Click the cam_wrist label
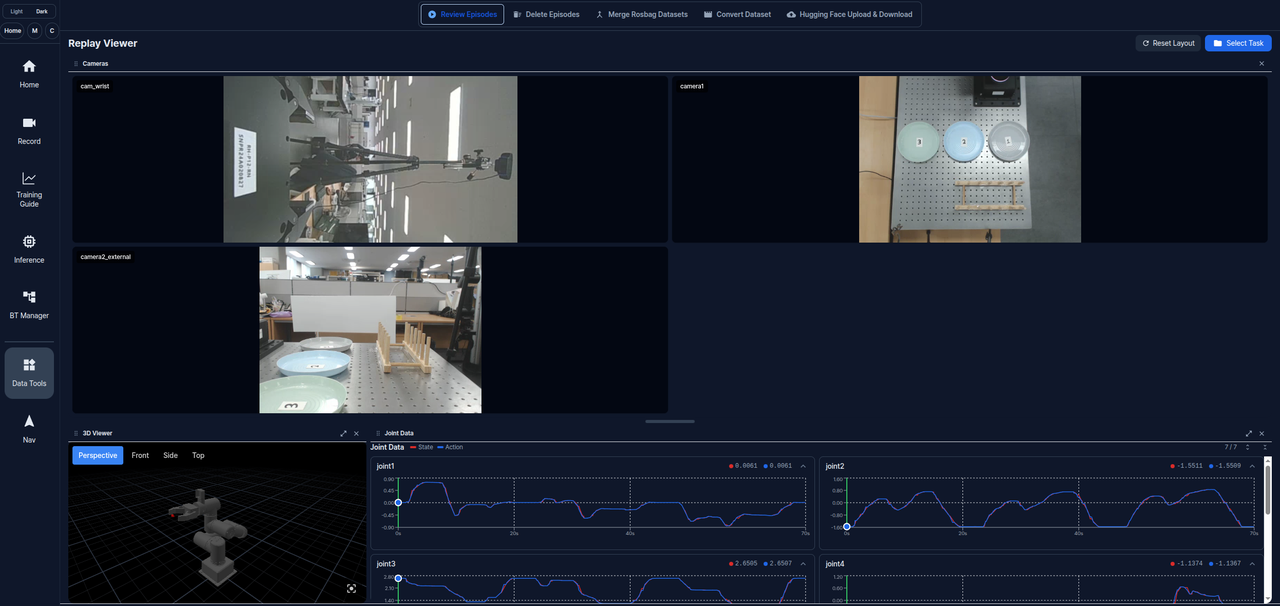1280x606 pixels. (95, 86)
